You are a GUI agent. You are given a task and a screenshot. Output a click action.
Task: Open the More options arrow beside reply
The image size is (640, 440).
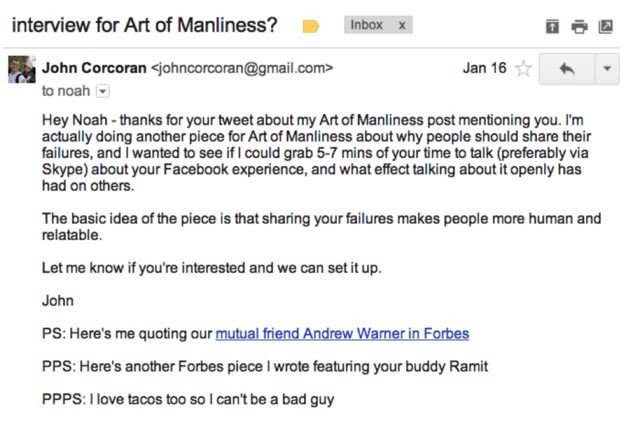click(607, 69)
